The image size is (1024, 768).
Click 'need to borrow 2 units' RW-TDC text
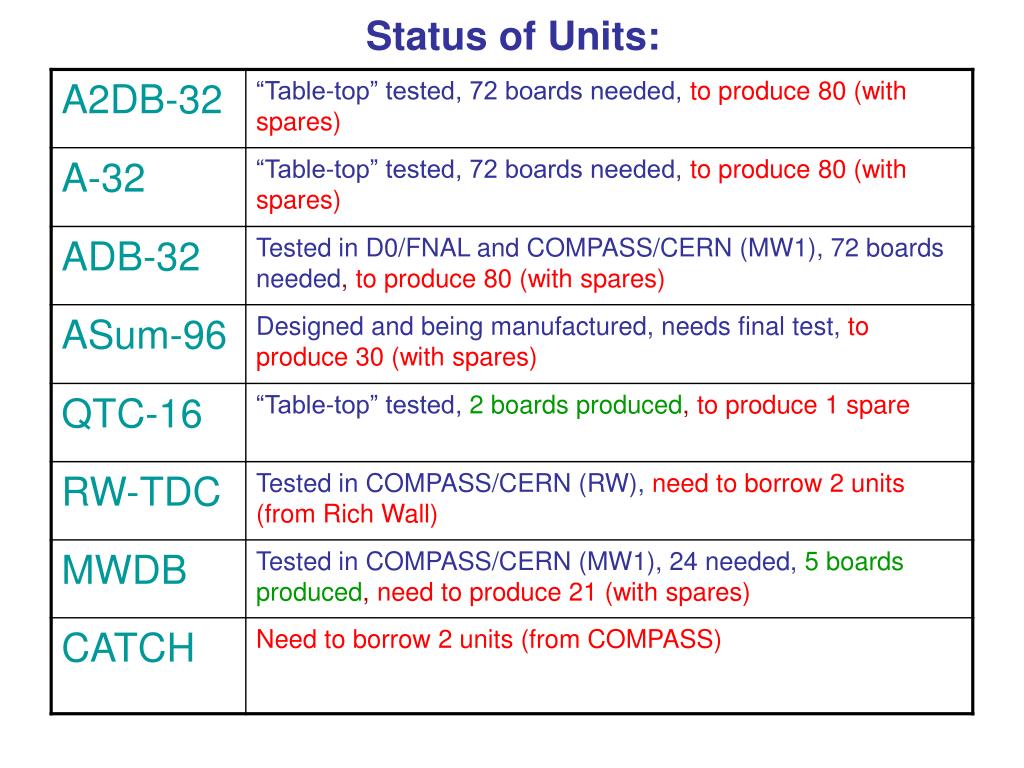[778, 483]
